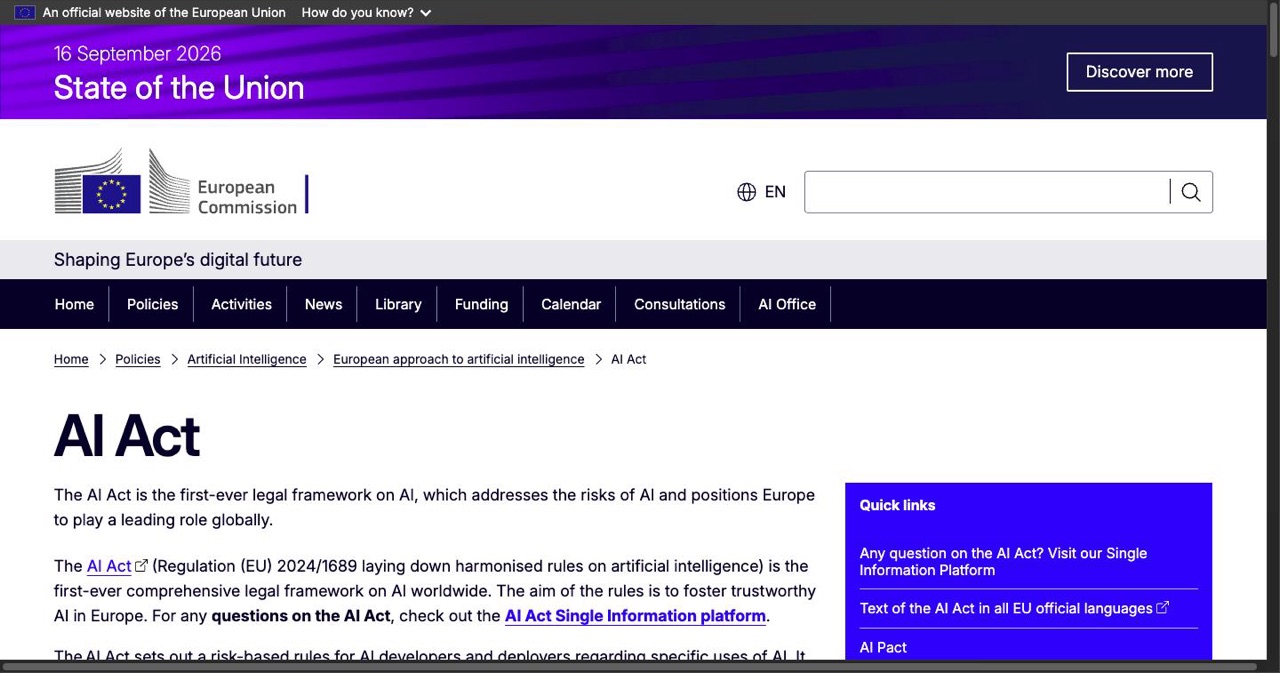
Task: Click the globe language icon
Action: tap(746, 192)
